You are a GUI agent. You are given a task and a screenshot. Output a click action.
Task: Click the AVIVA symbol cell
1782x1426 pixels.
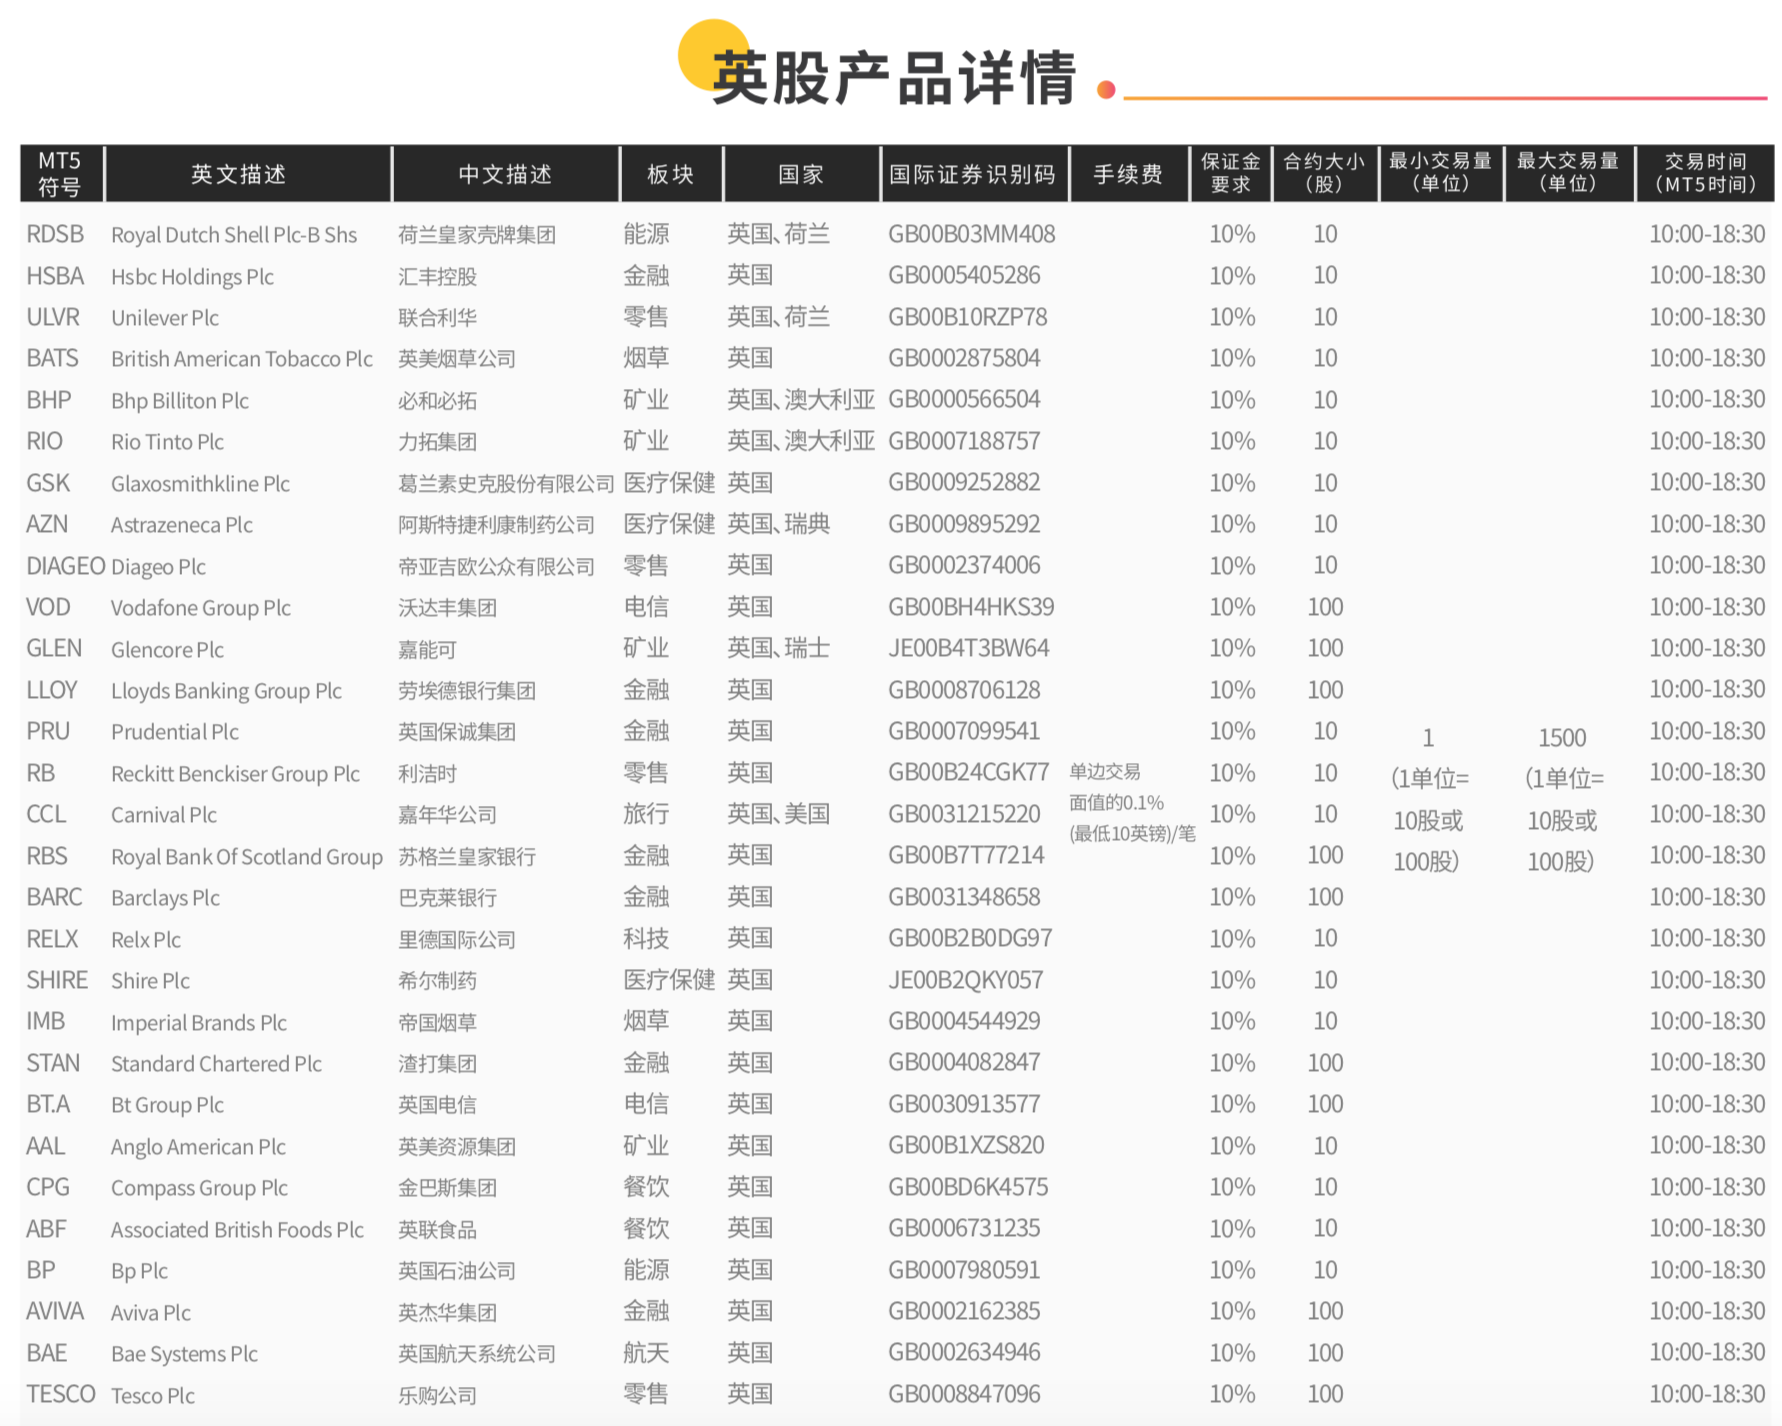tap(55, 1311)
